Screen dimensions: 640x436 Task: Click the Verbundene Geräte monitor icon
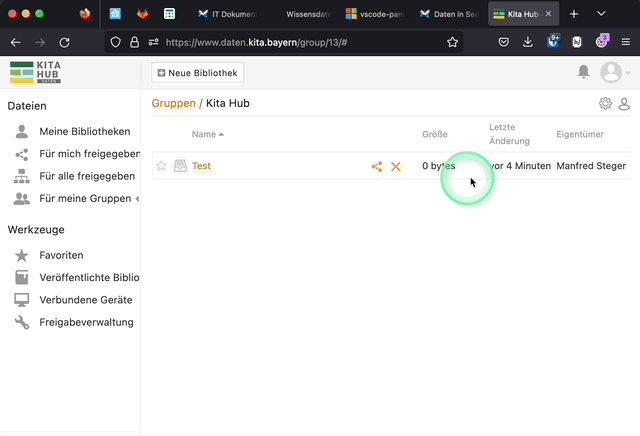[x=22, y=300]
